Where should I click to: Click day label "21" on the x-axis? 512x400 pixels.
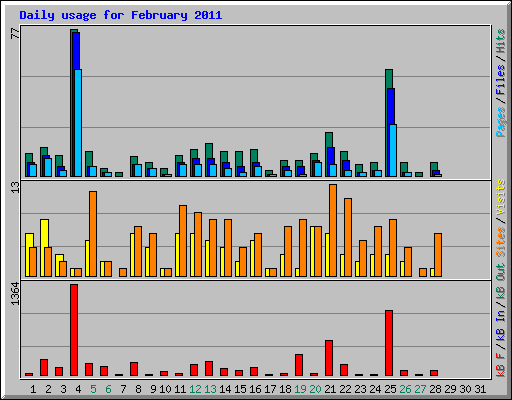[330, 389]
